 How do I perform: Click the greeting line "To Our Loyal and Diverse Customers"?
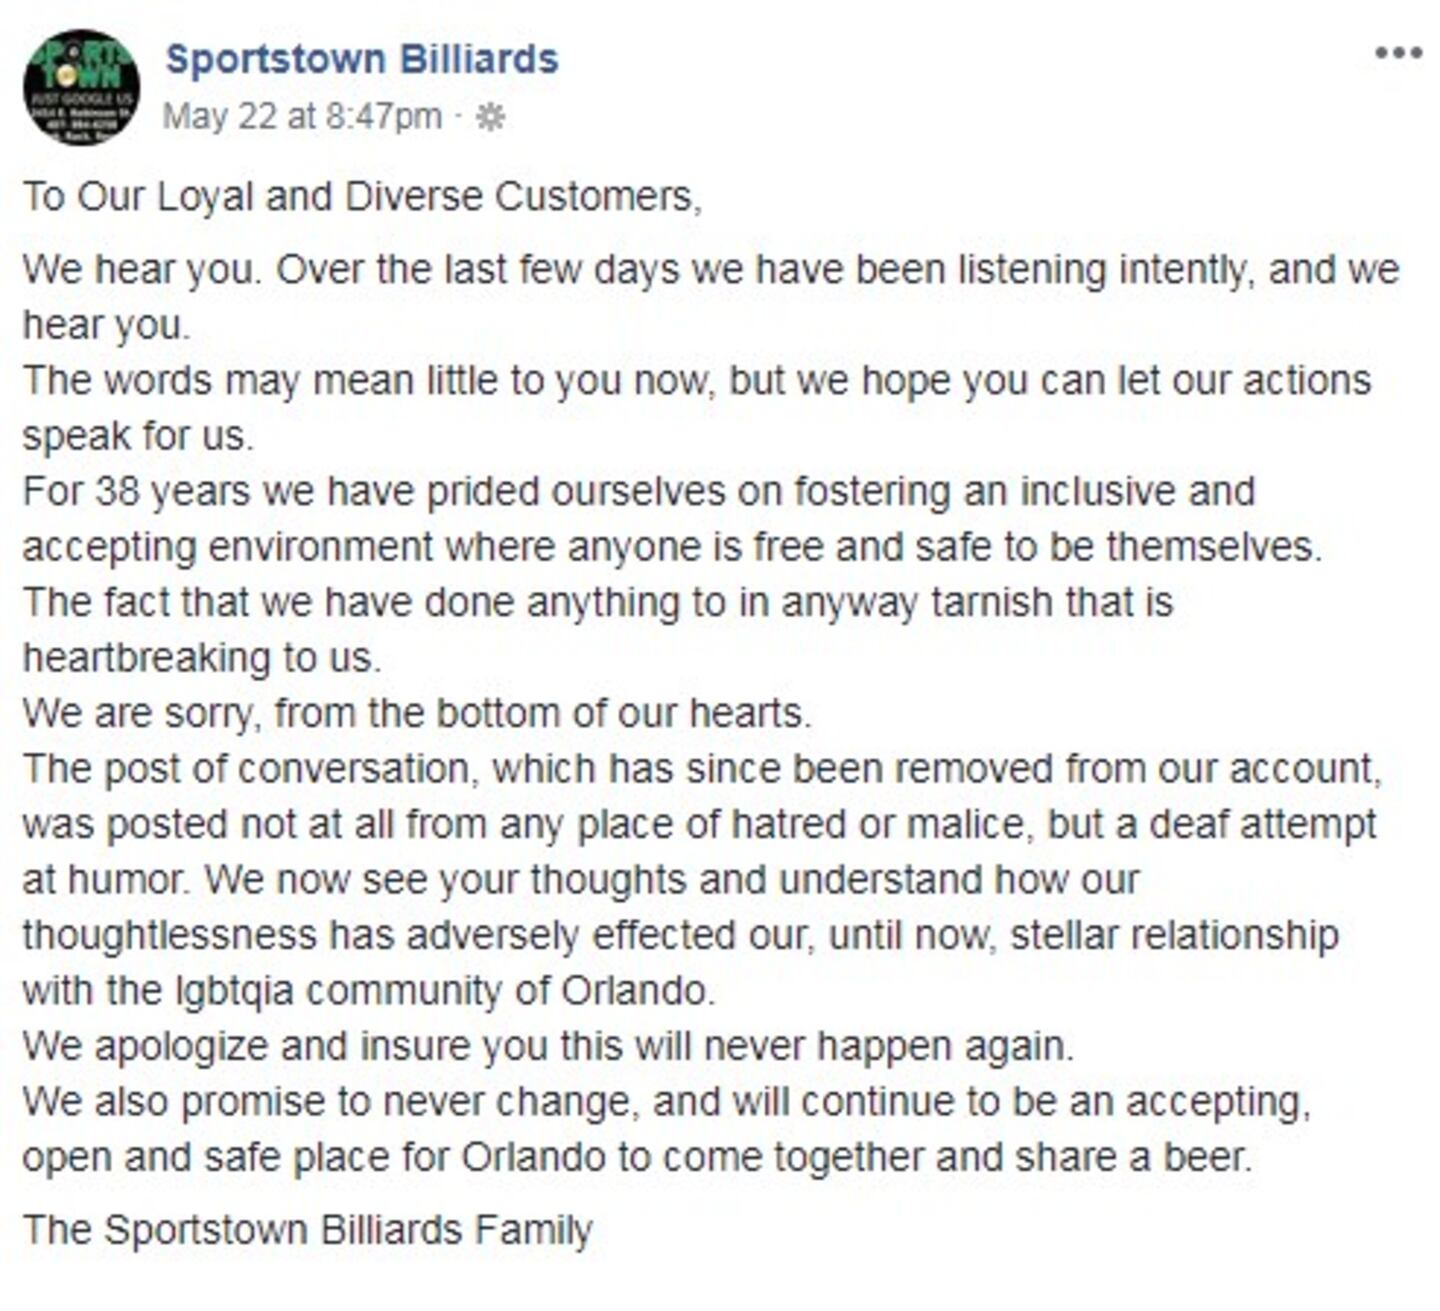point(361,196)
